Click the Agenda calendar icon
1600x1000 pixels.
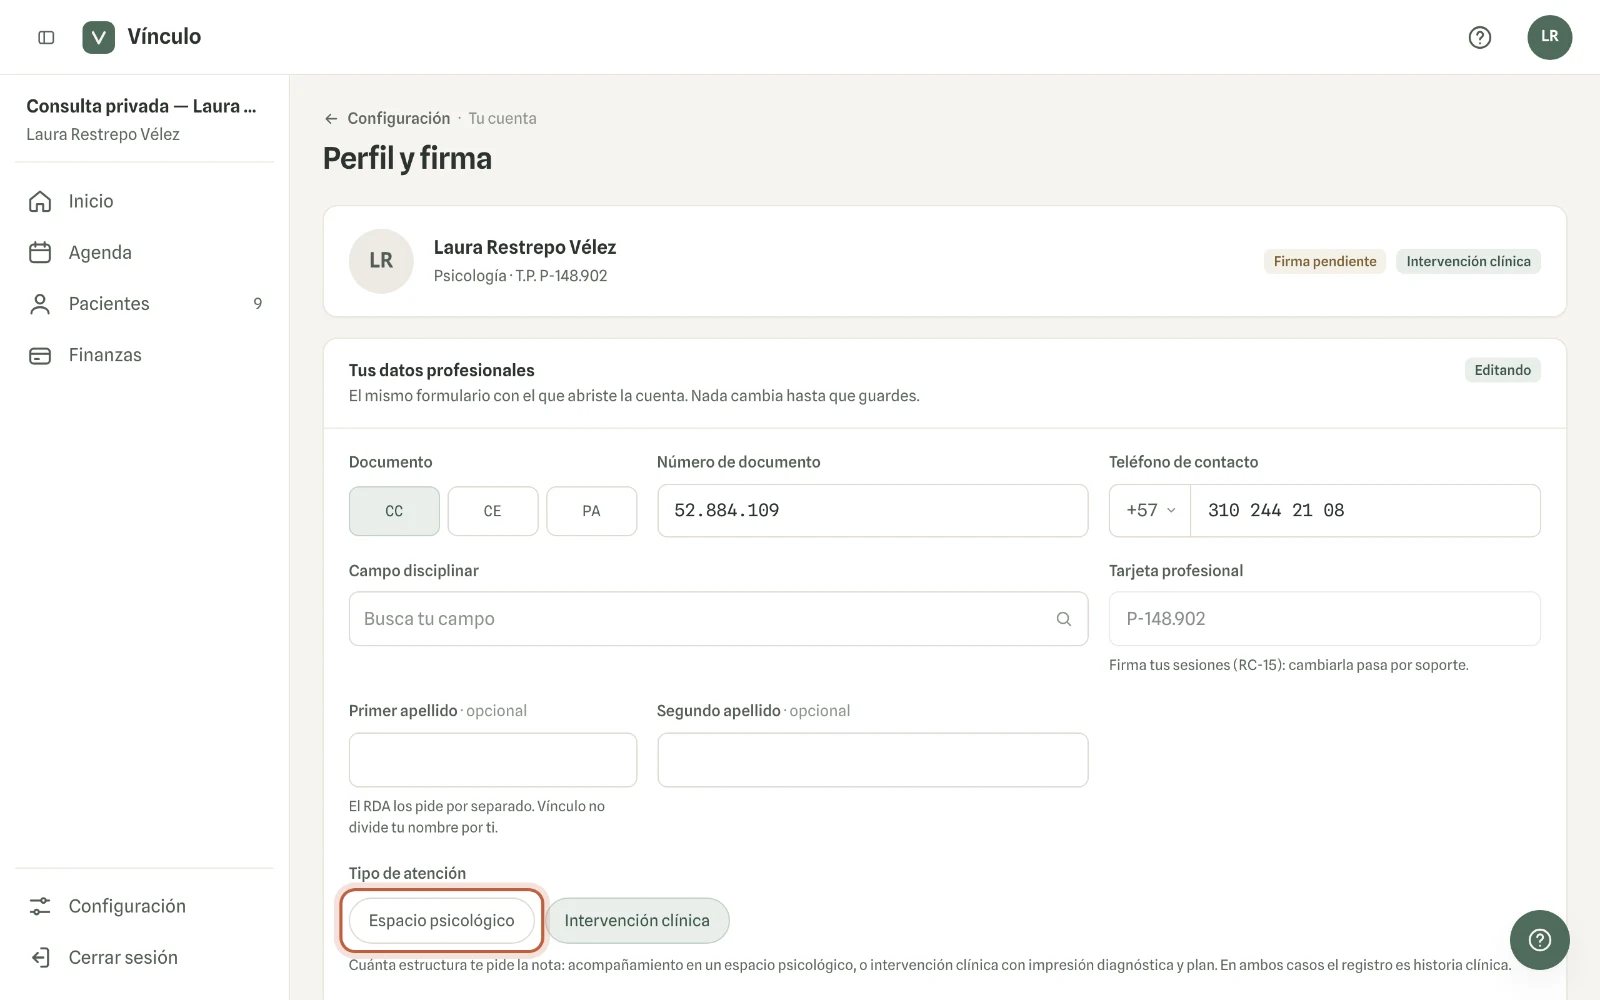[40, 252]
